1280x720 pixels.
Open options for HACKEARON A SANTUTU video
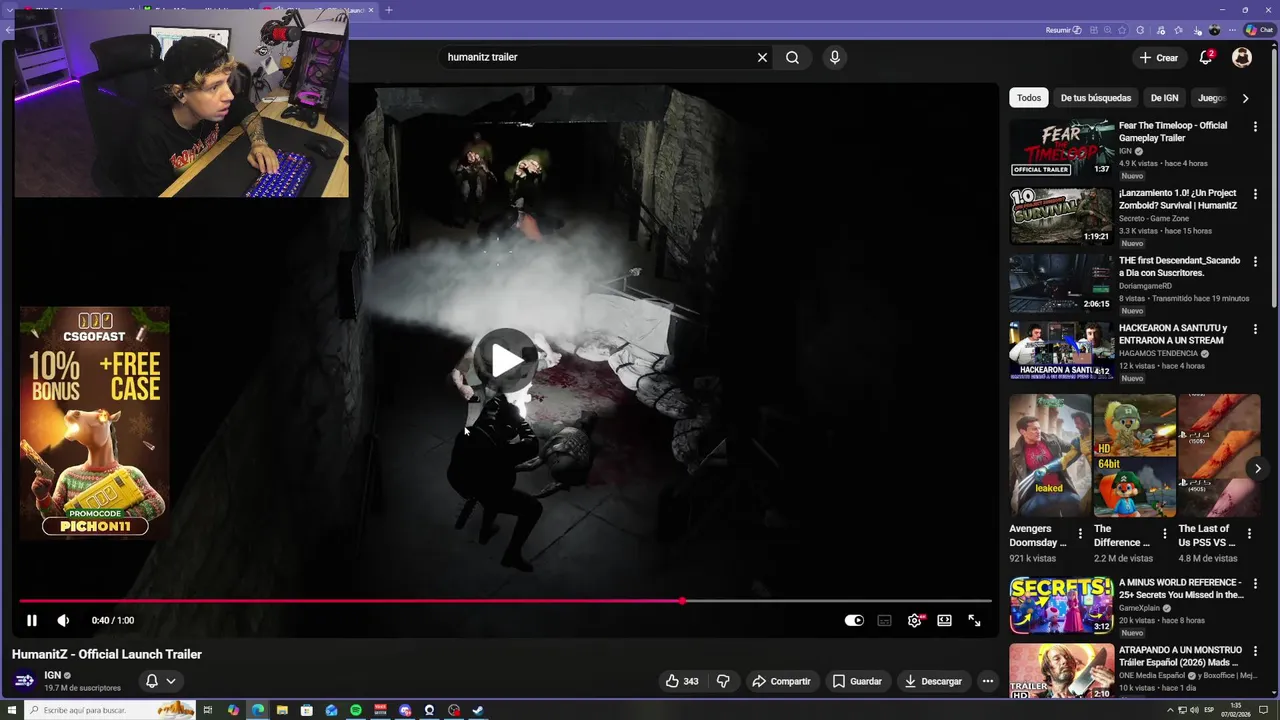click(1255, 329)
